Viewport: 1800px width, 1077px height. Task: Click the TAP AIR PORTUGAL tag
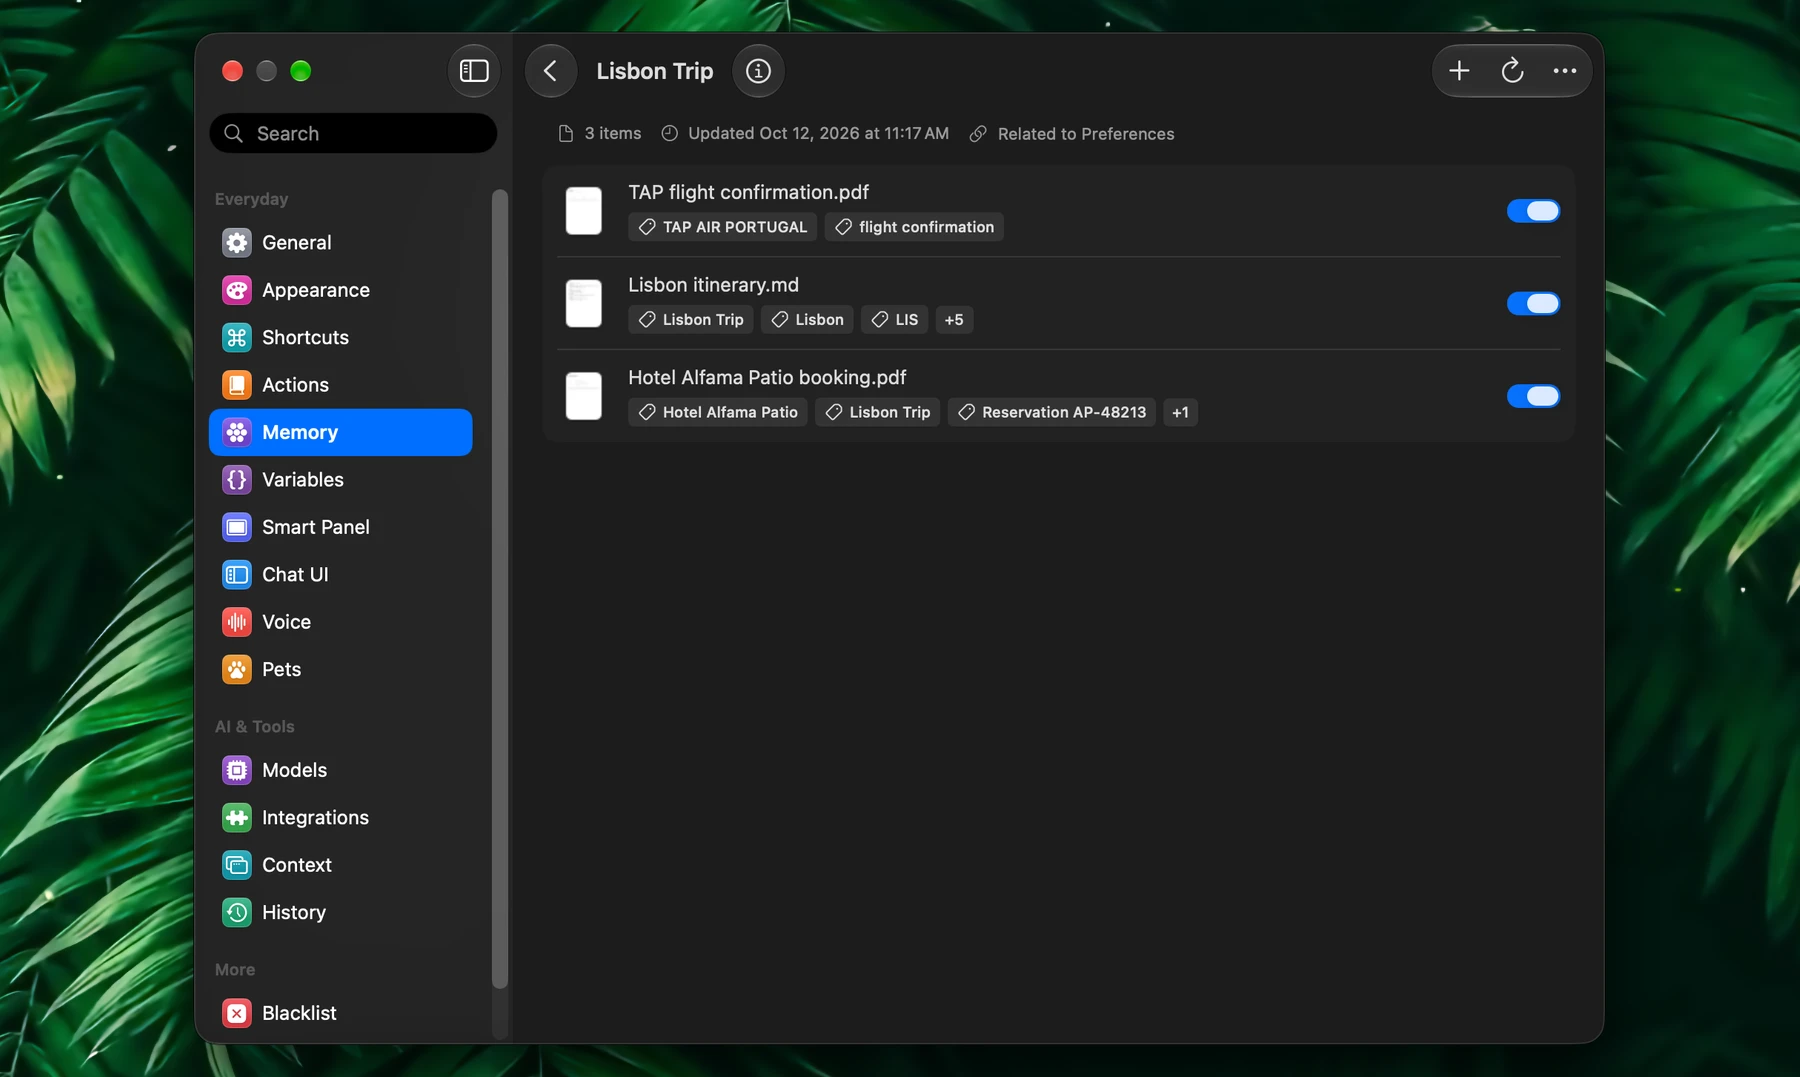(722, 227)
